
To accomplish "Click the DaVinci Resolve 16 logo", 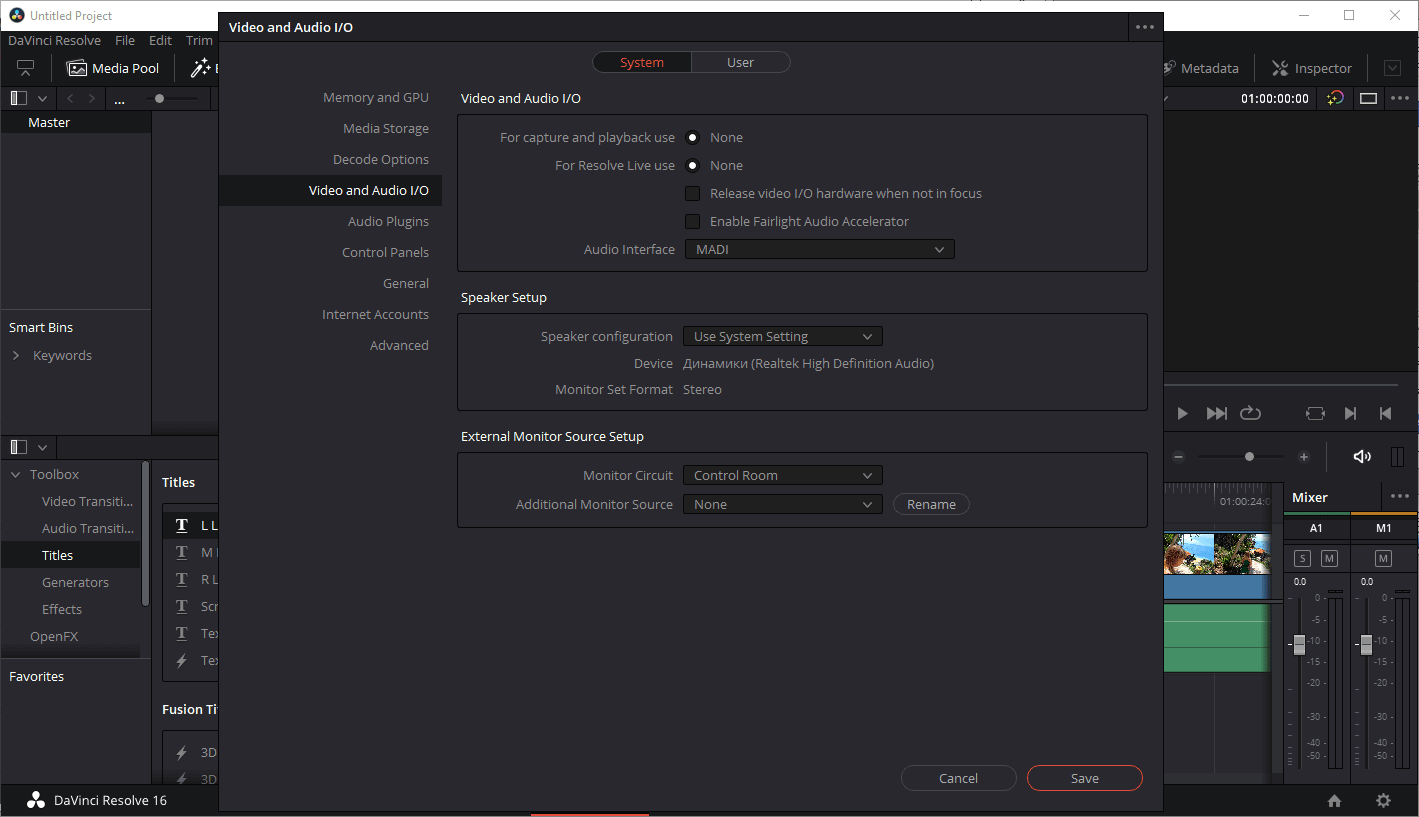I will (x=36, y=800).
